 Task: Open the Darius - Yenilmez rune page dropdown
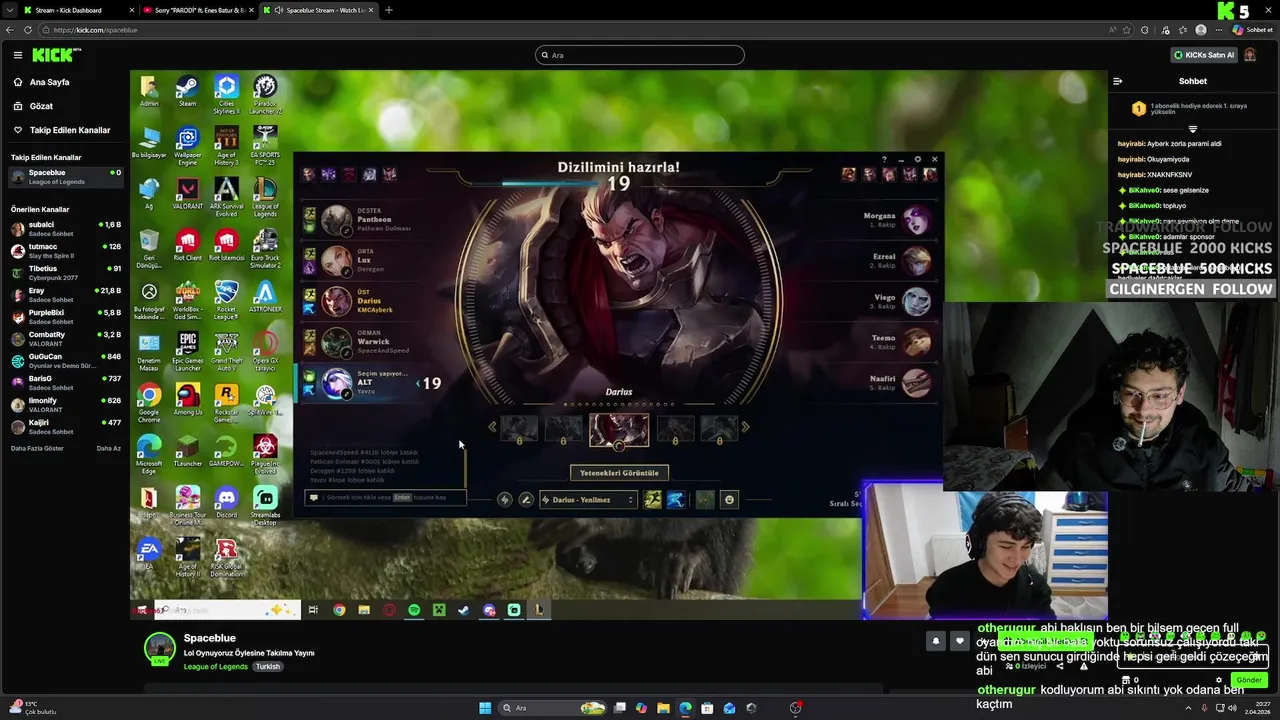588,500
